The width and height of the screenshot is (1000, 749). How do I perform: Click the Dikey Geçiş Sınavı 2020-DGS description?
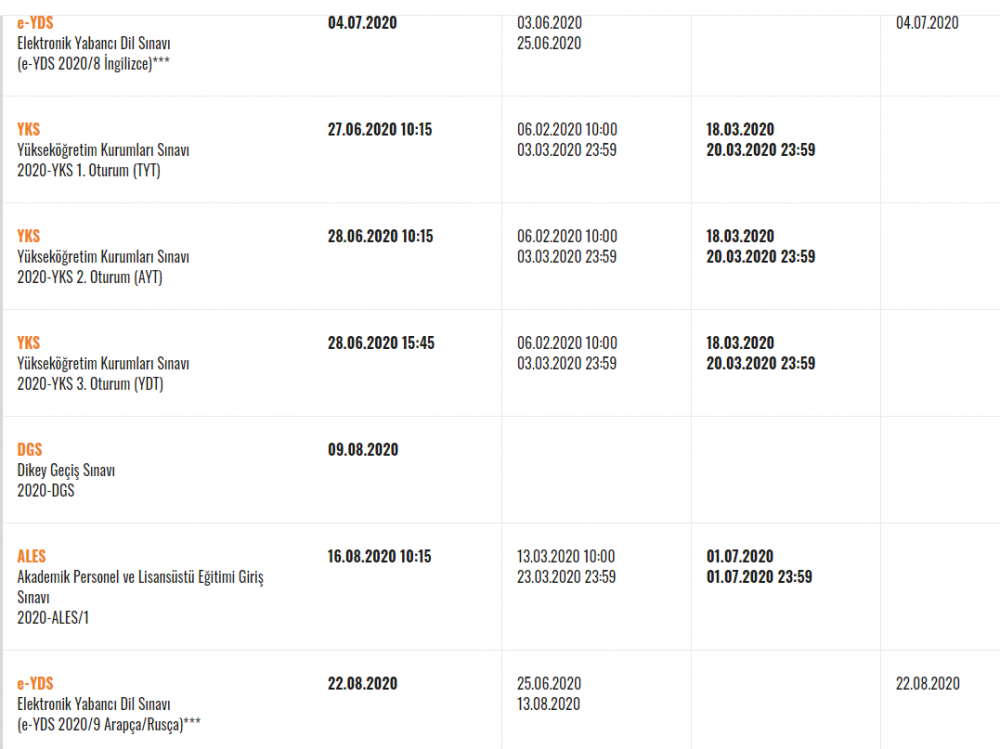pyautogui.click(x=66, y=480)
